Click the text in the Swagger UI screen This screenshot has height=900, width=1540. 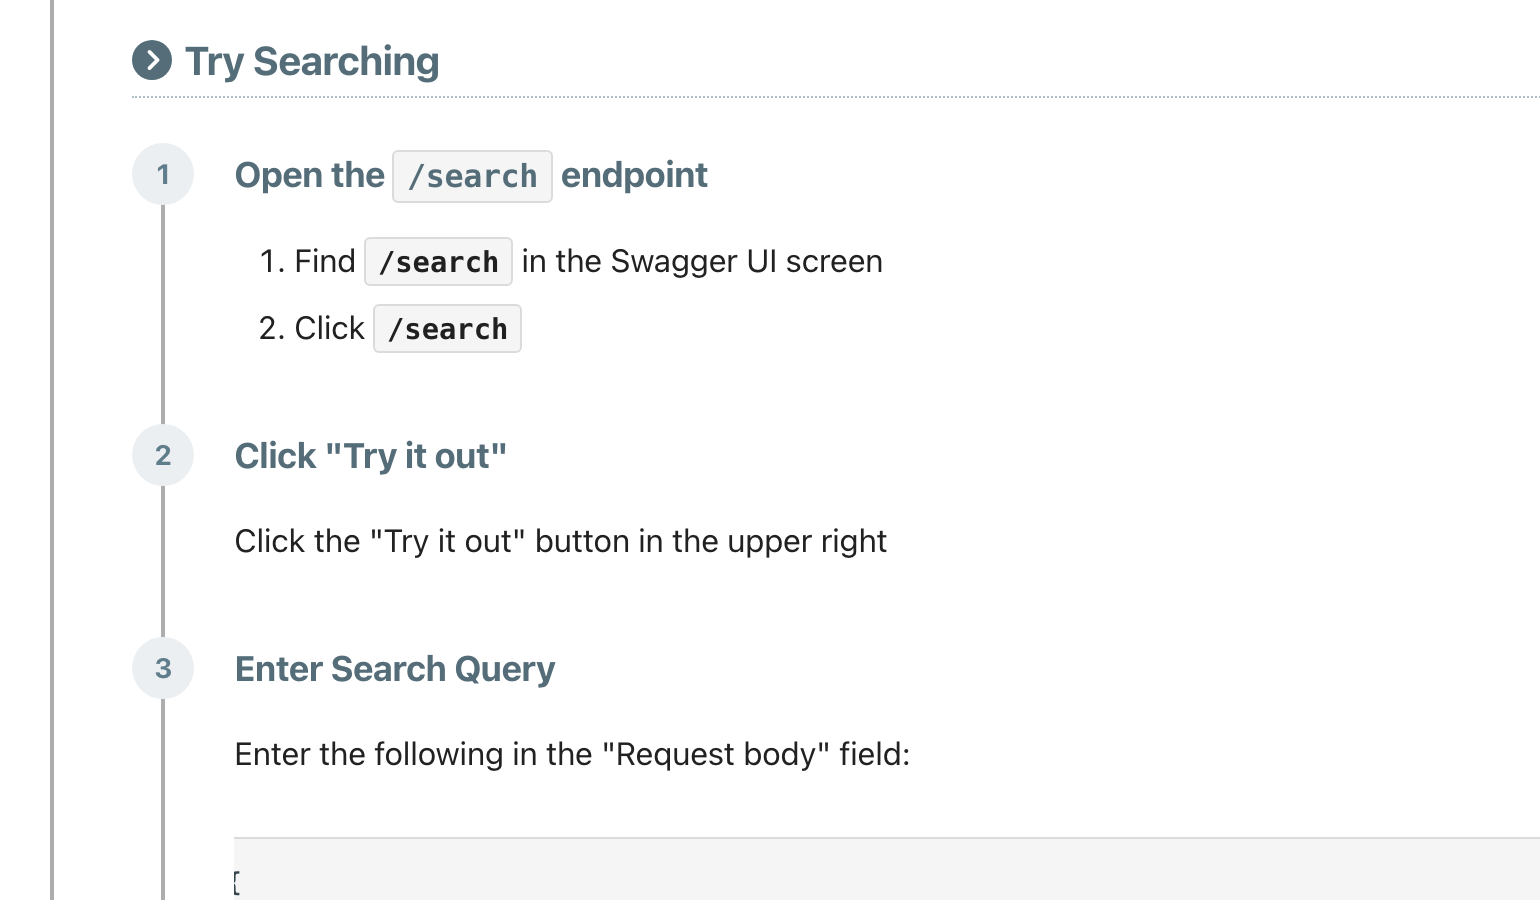(702, 262)
